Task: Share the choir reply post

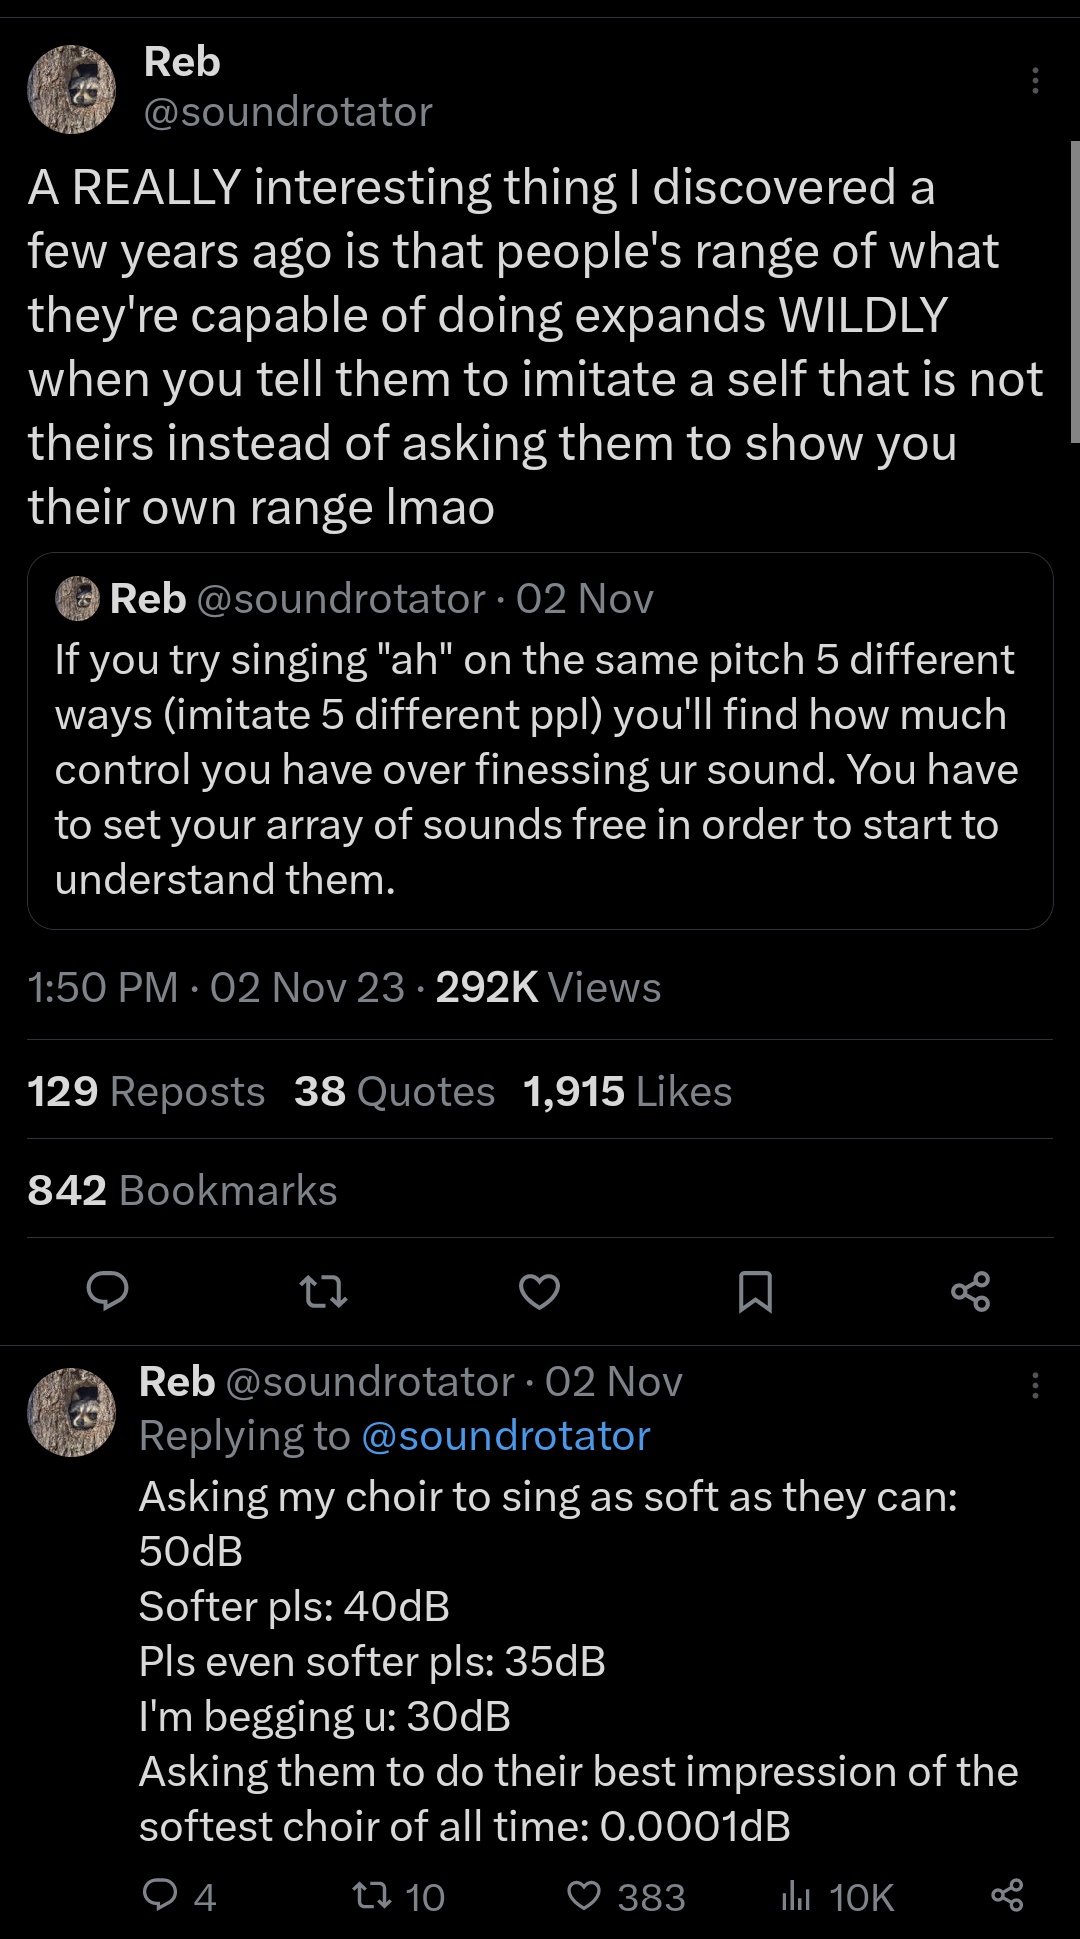Action: coord(1006,1895)
